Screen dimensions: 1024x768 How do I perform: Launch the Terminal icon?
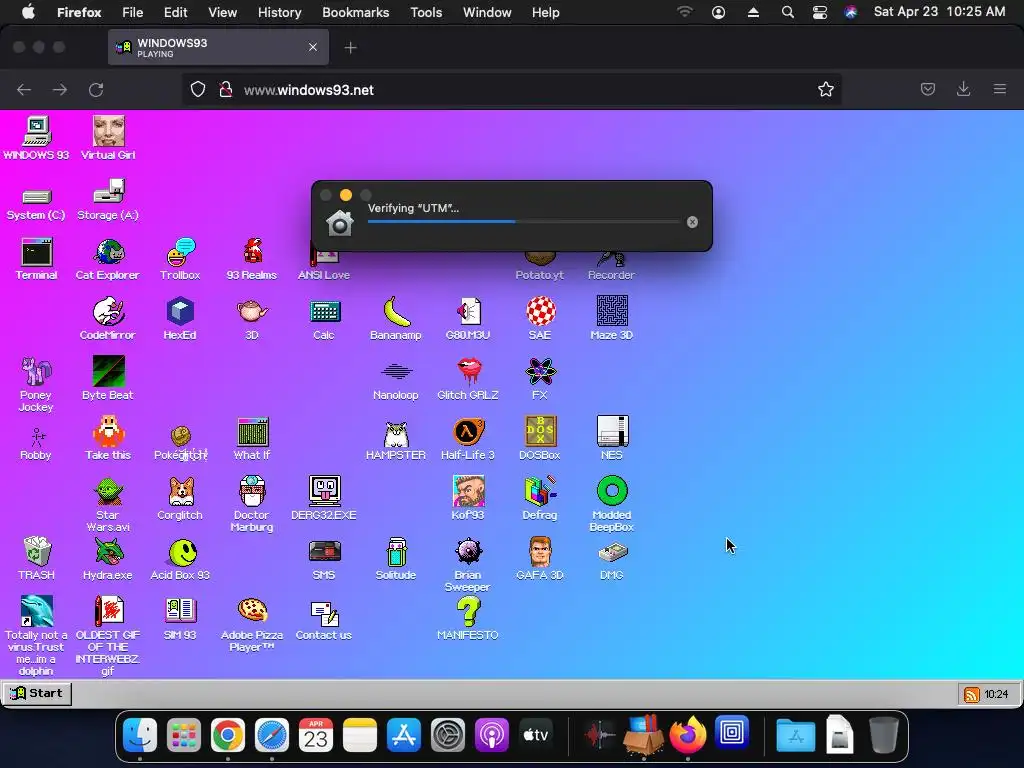37,251
